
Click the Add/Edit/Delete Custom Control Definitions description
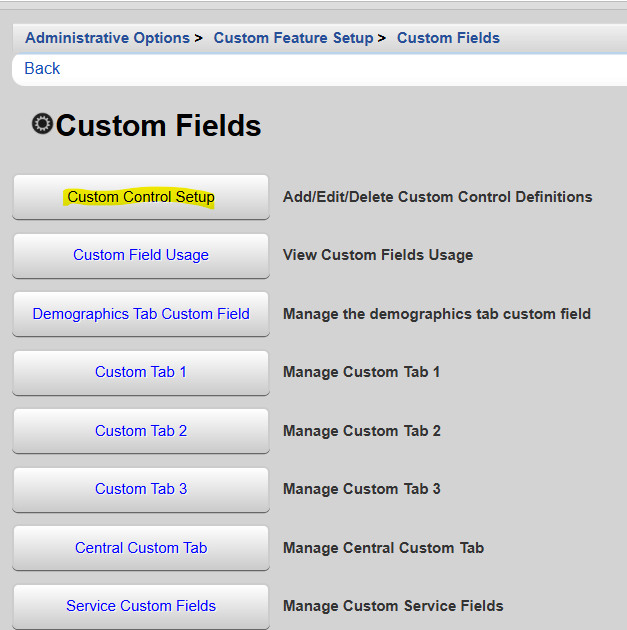pyautogui.click(x=437, y=197)
